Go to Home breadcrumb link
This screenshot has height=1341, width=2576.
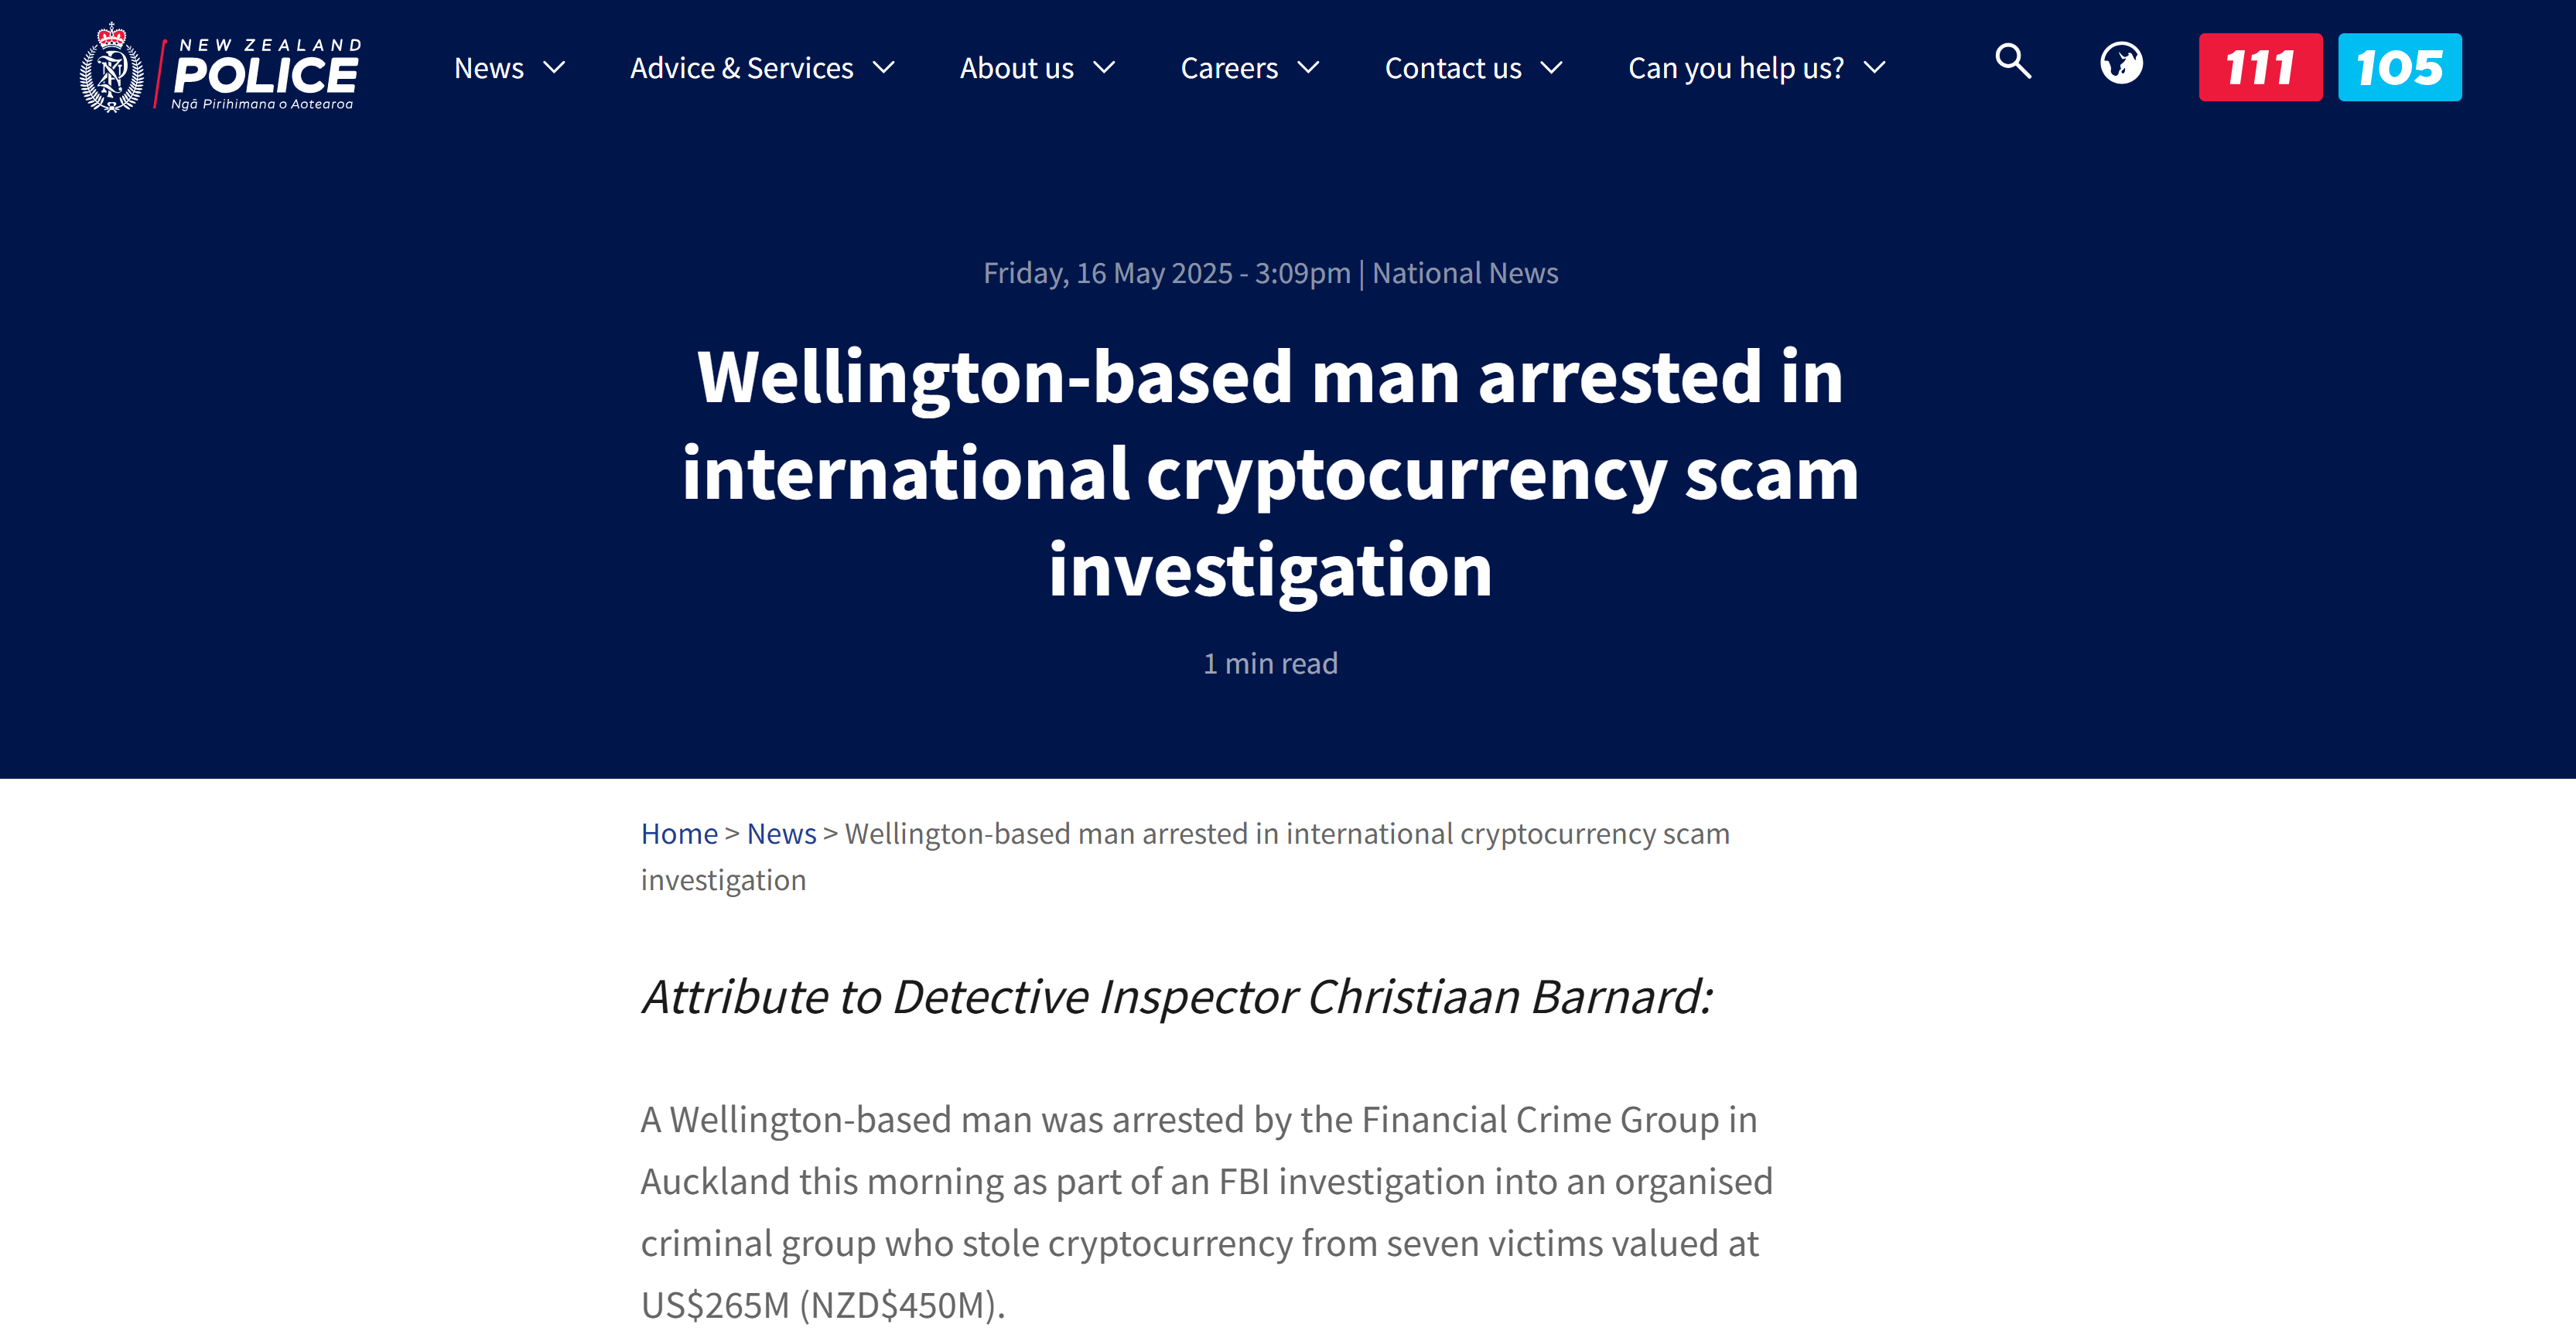click(679, 833)
